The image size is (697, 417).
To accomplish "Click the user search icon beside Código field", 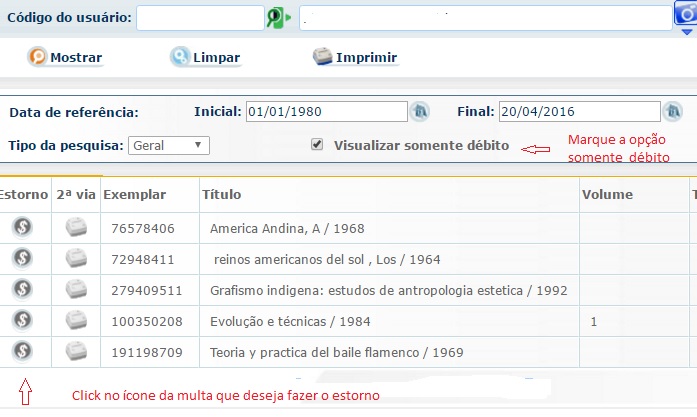I will (278, 18).
